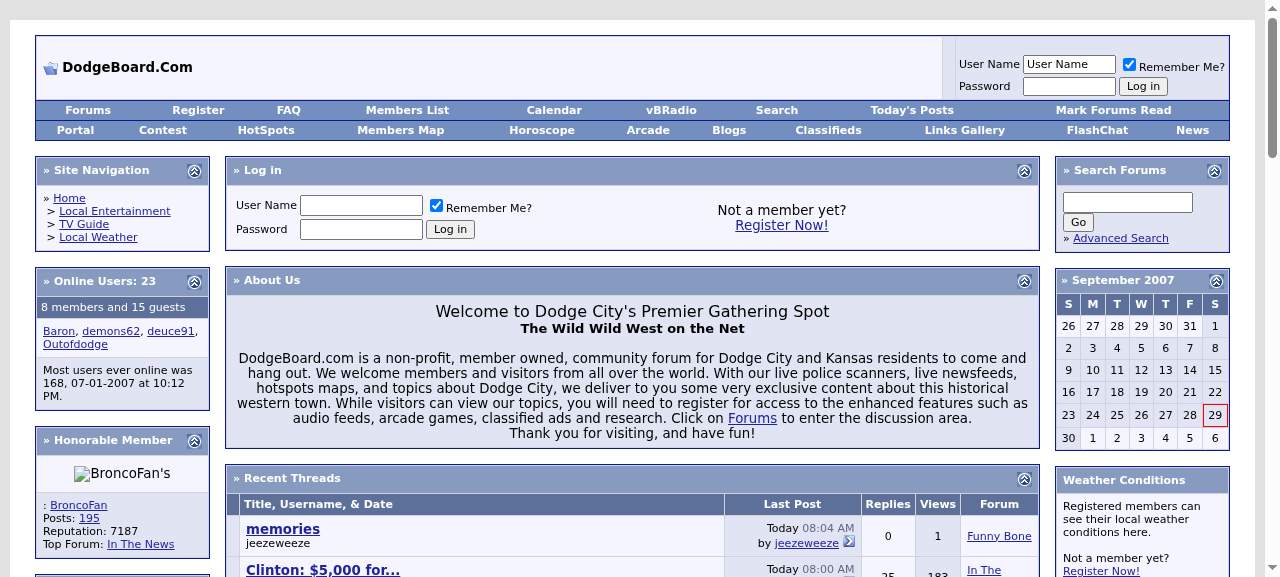1280x577 pixels.
Task: Click Password field in Log in panel
Action: 361,229
